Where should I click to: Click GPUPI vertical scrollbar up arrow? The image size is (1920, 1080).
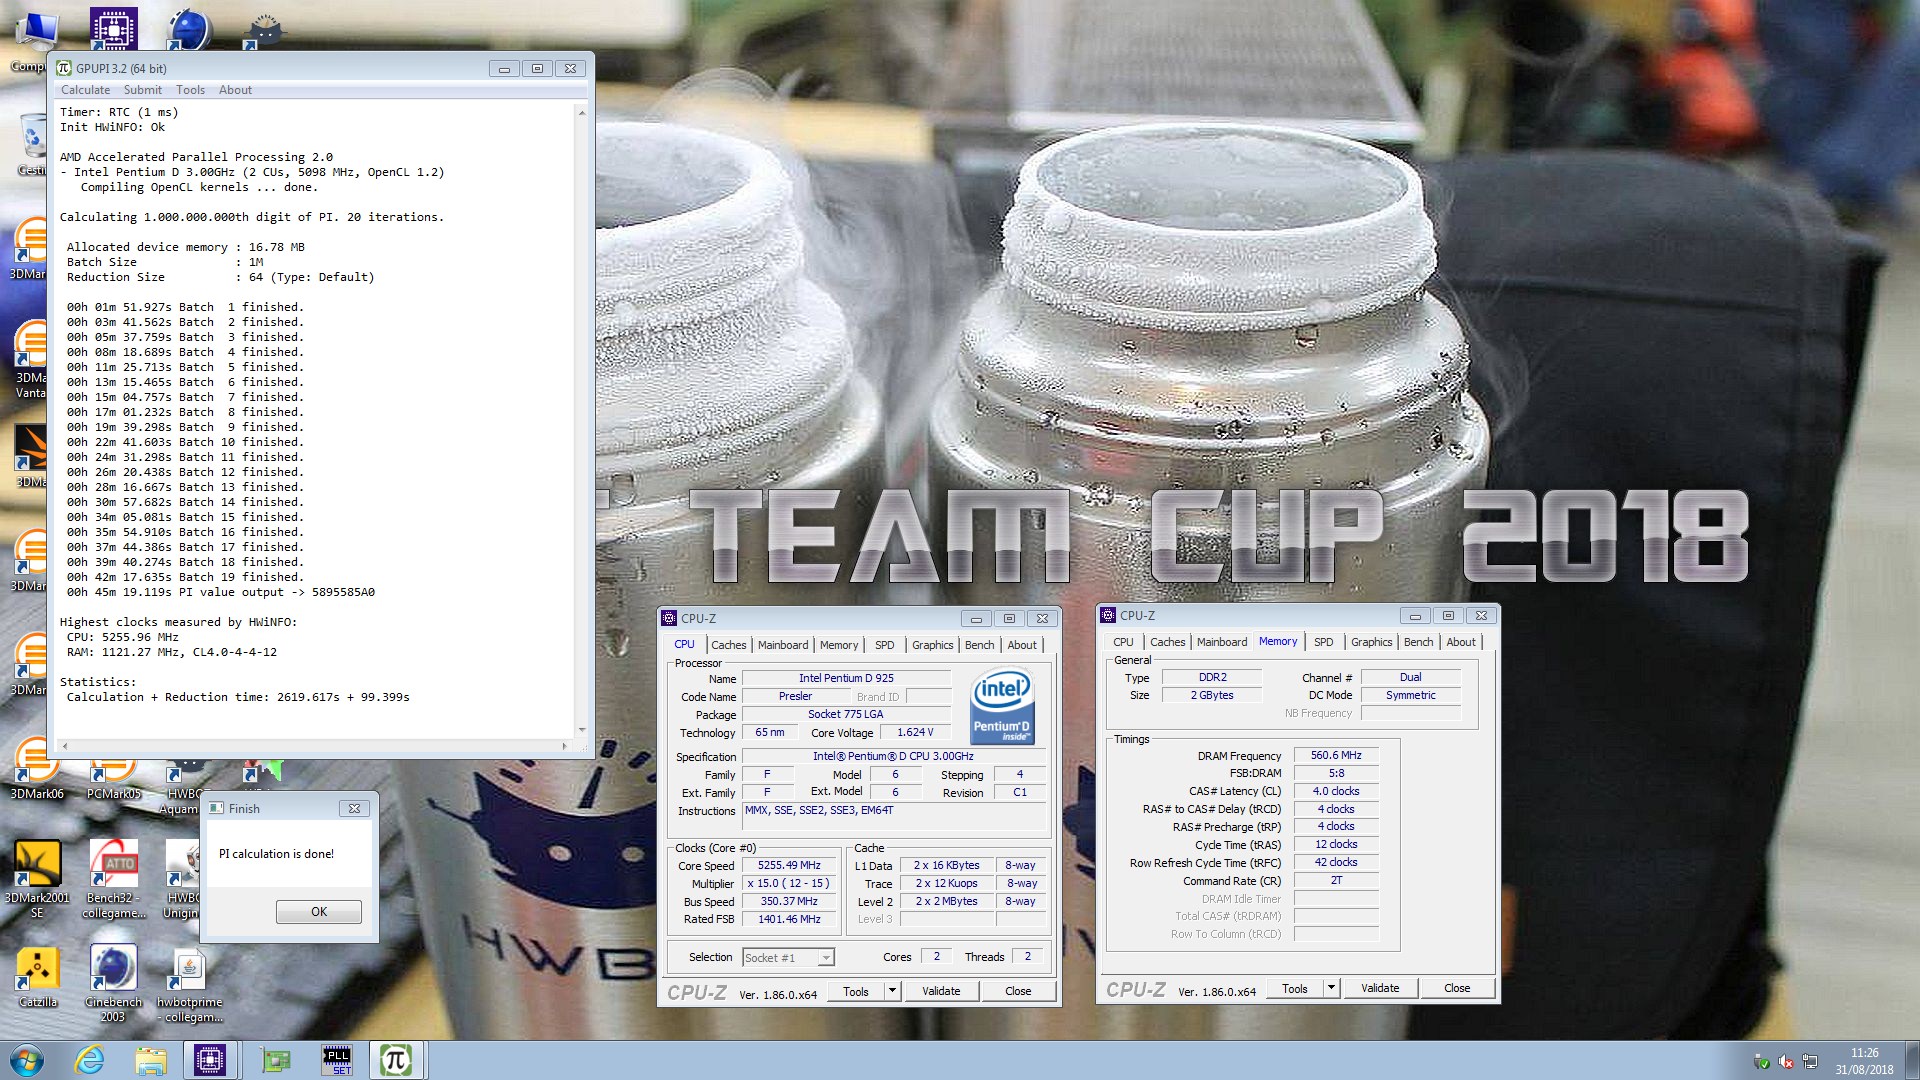pos(581,112)
